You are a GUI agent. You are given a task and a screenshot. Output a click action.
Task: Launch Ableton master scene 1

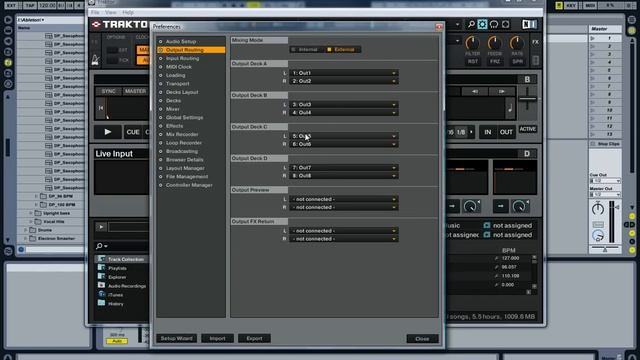point(593,38)
